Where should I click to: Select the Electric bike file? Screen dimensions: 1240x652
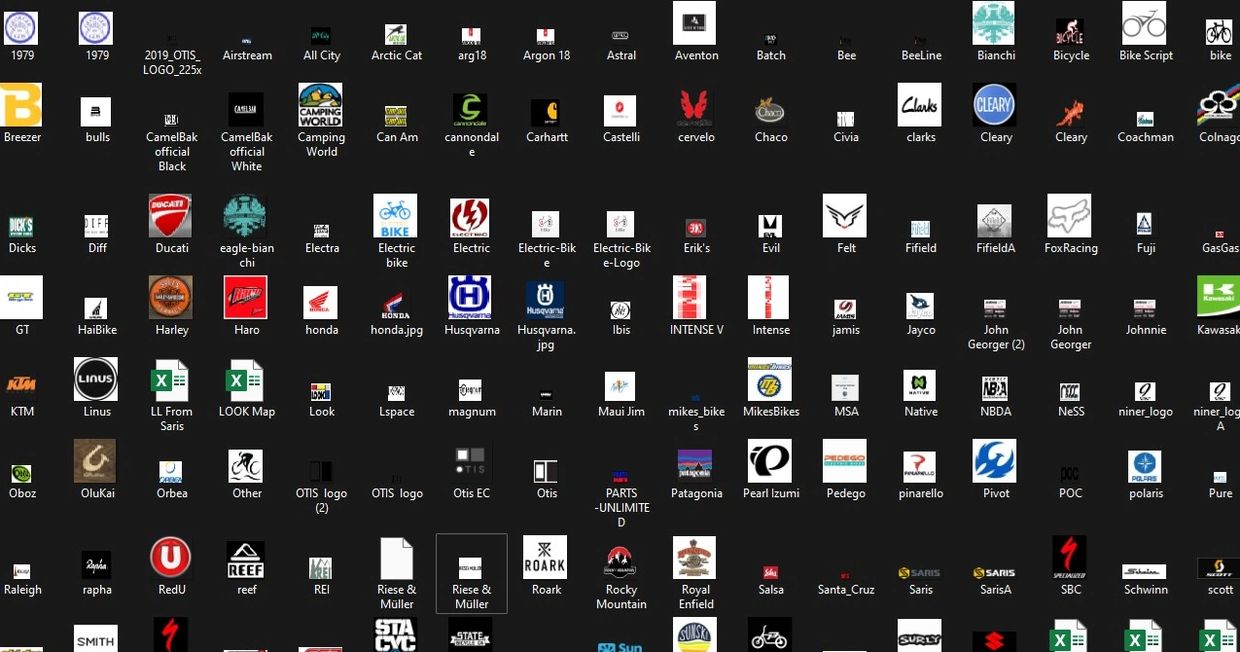pyautogui.click(x=396, y=216)
